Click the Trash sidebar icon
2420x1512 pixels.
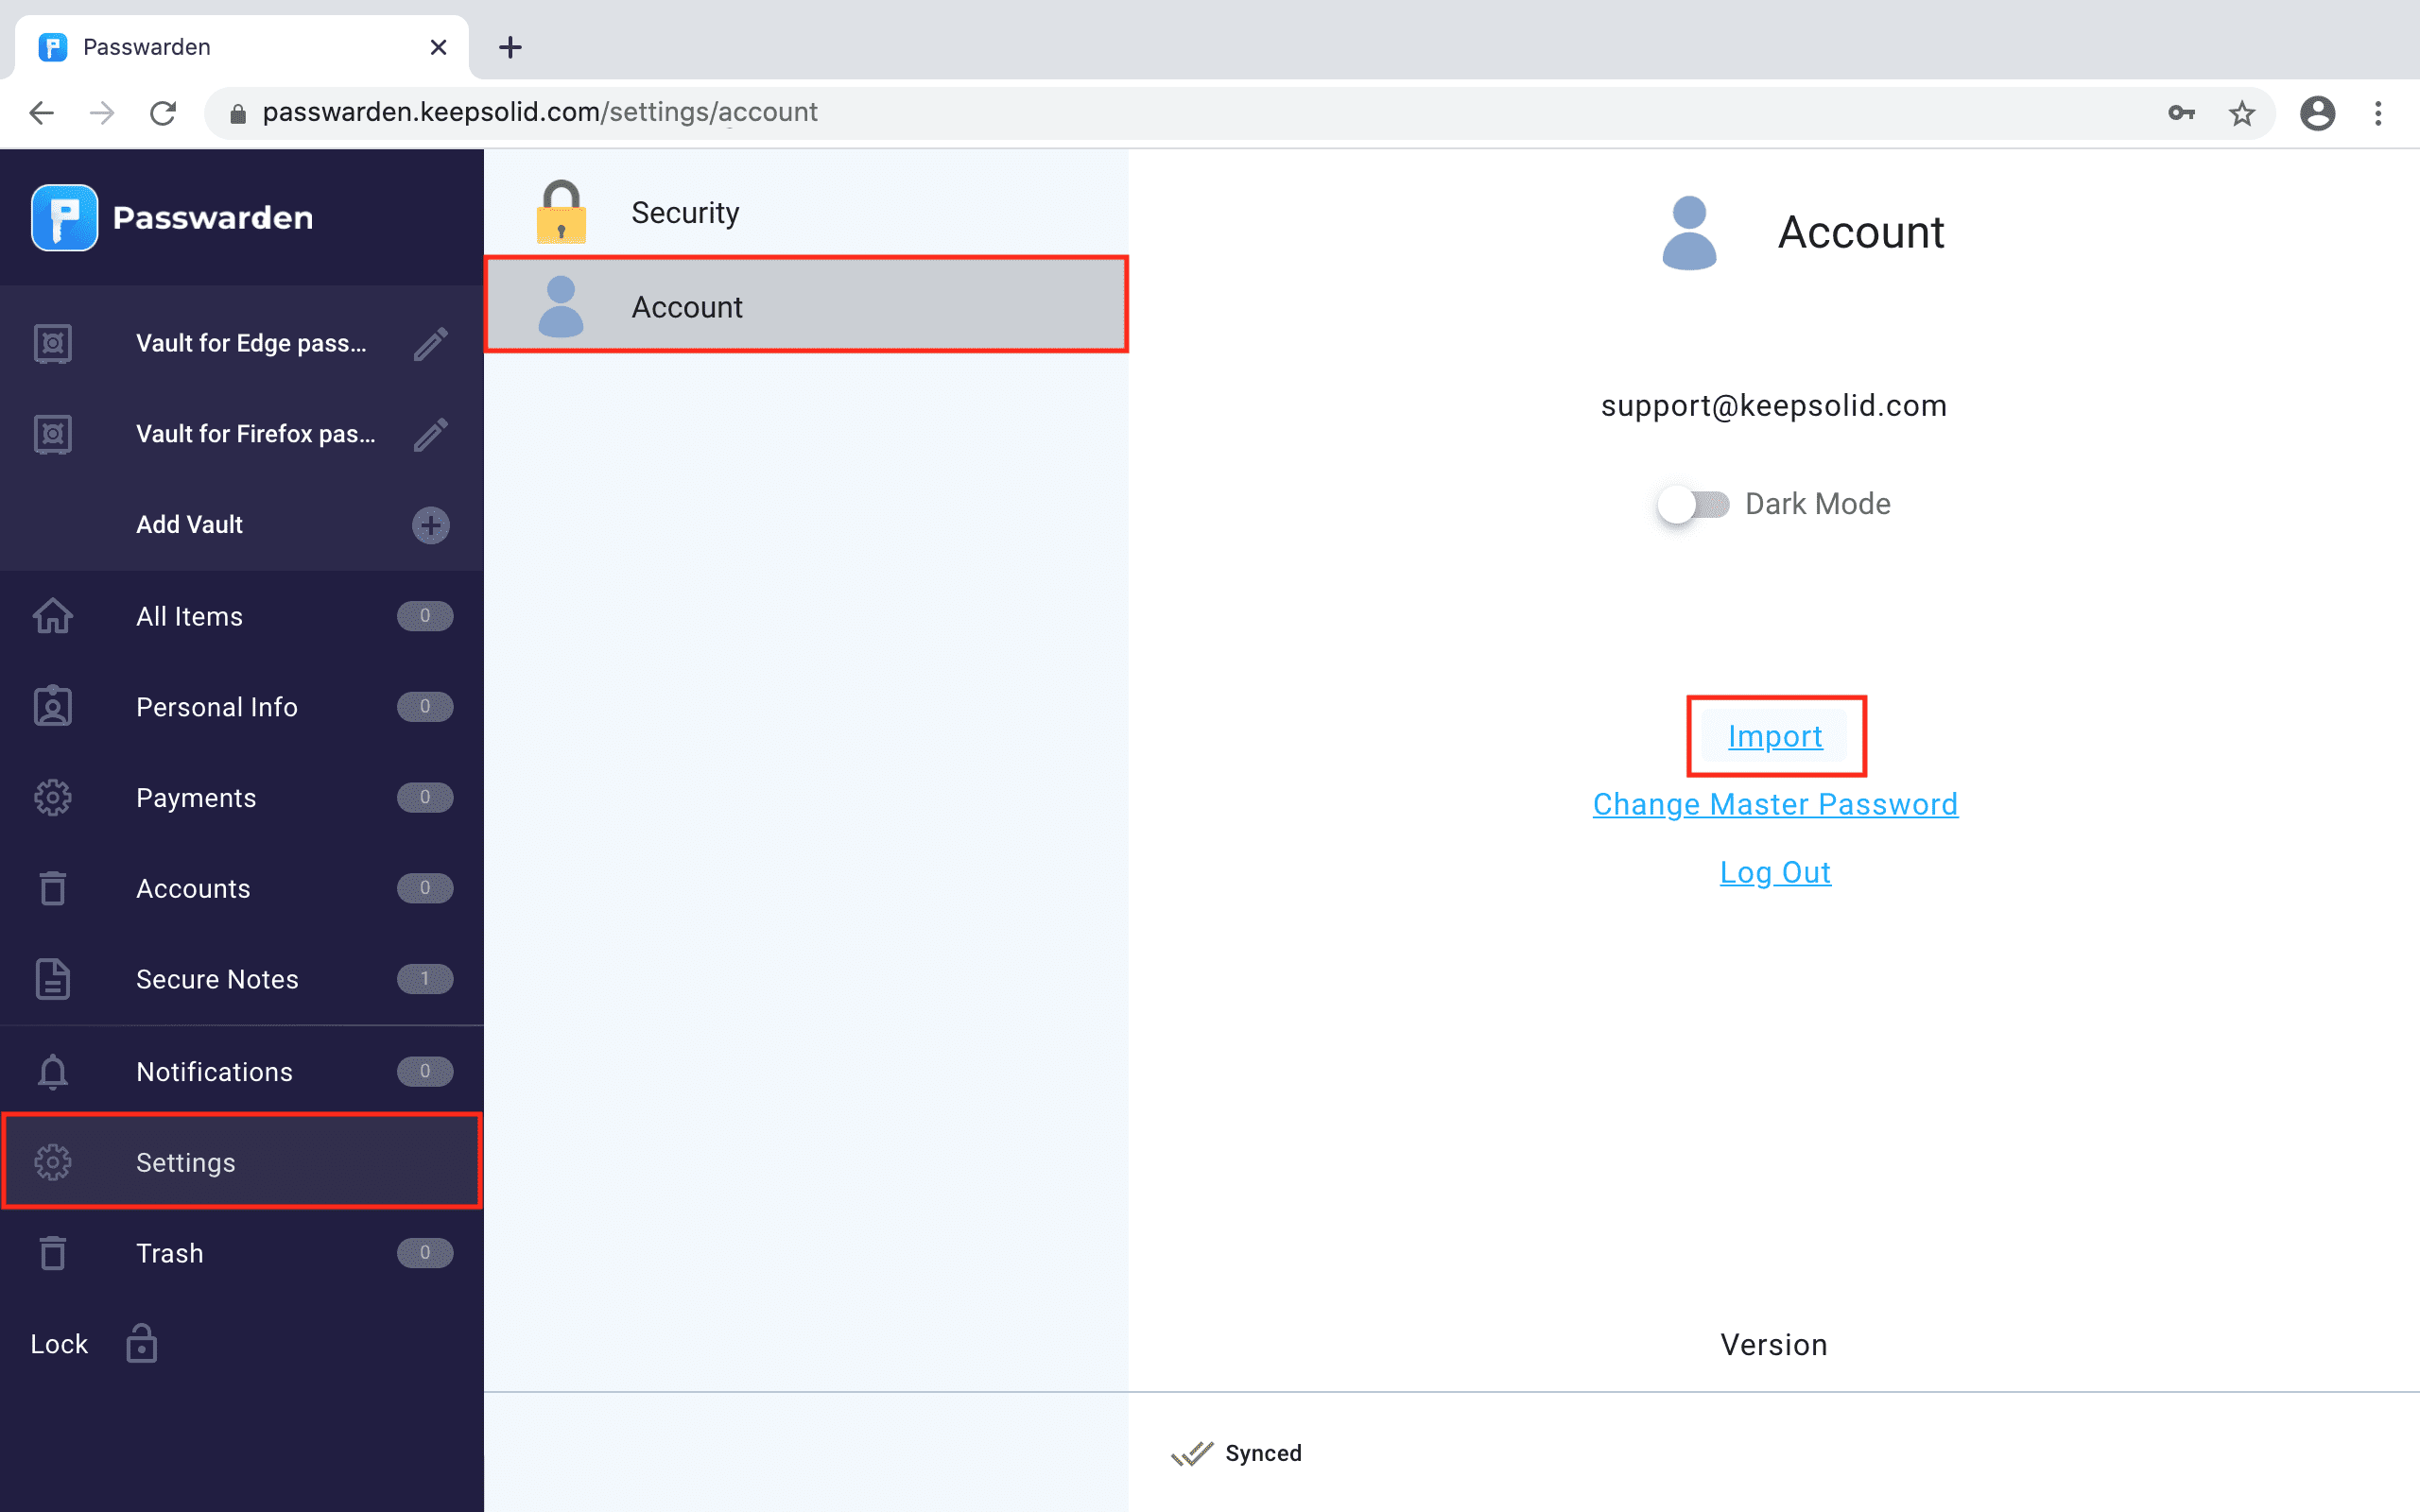[x=54, y=1252]
